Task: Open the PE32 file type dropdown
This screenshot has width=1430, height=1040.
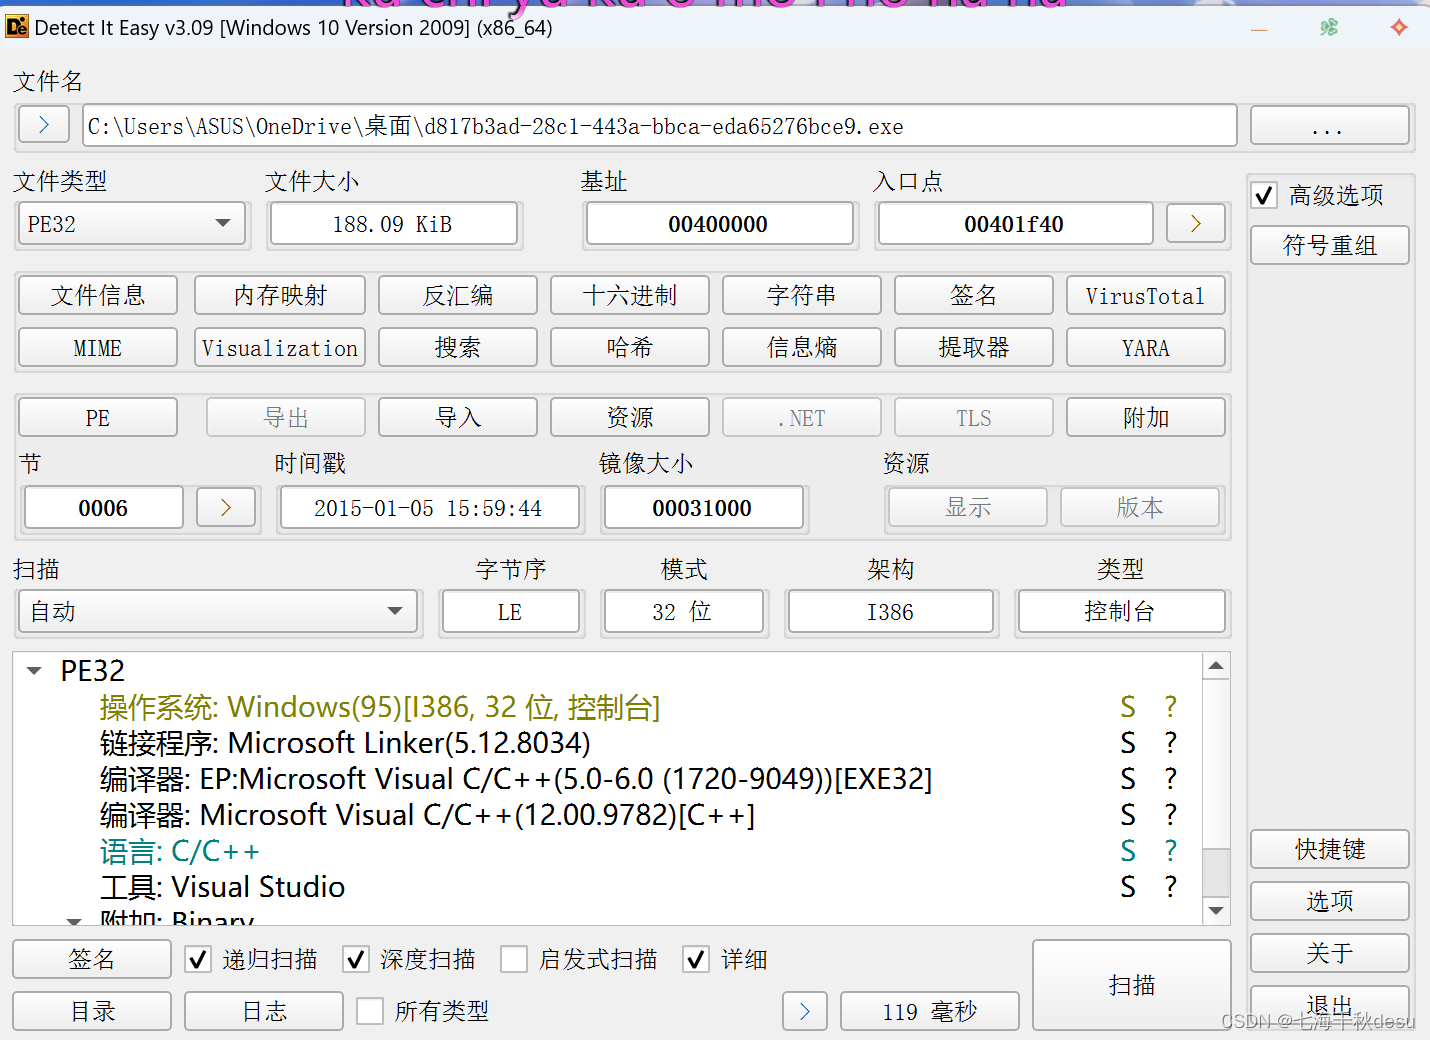Action: [223, 223]
